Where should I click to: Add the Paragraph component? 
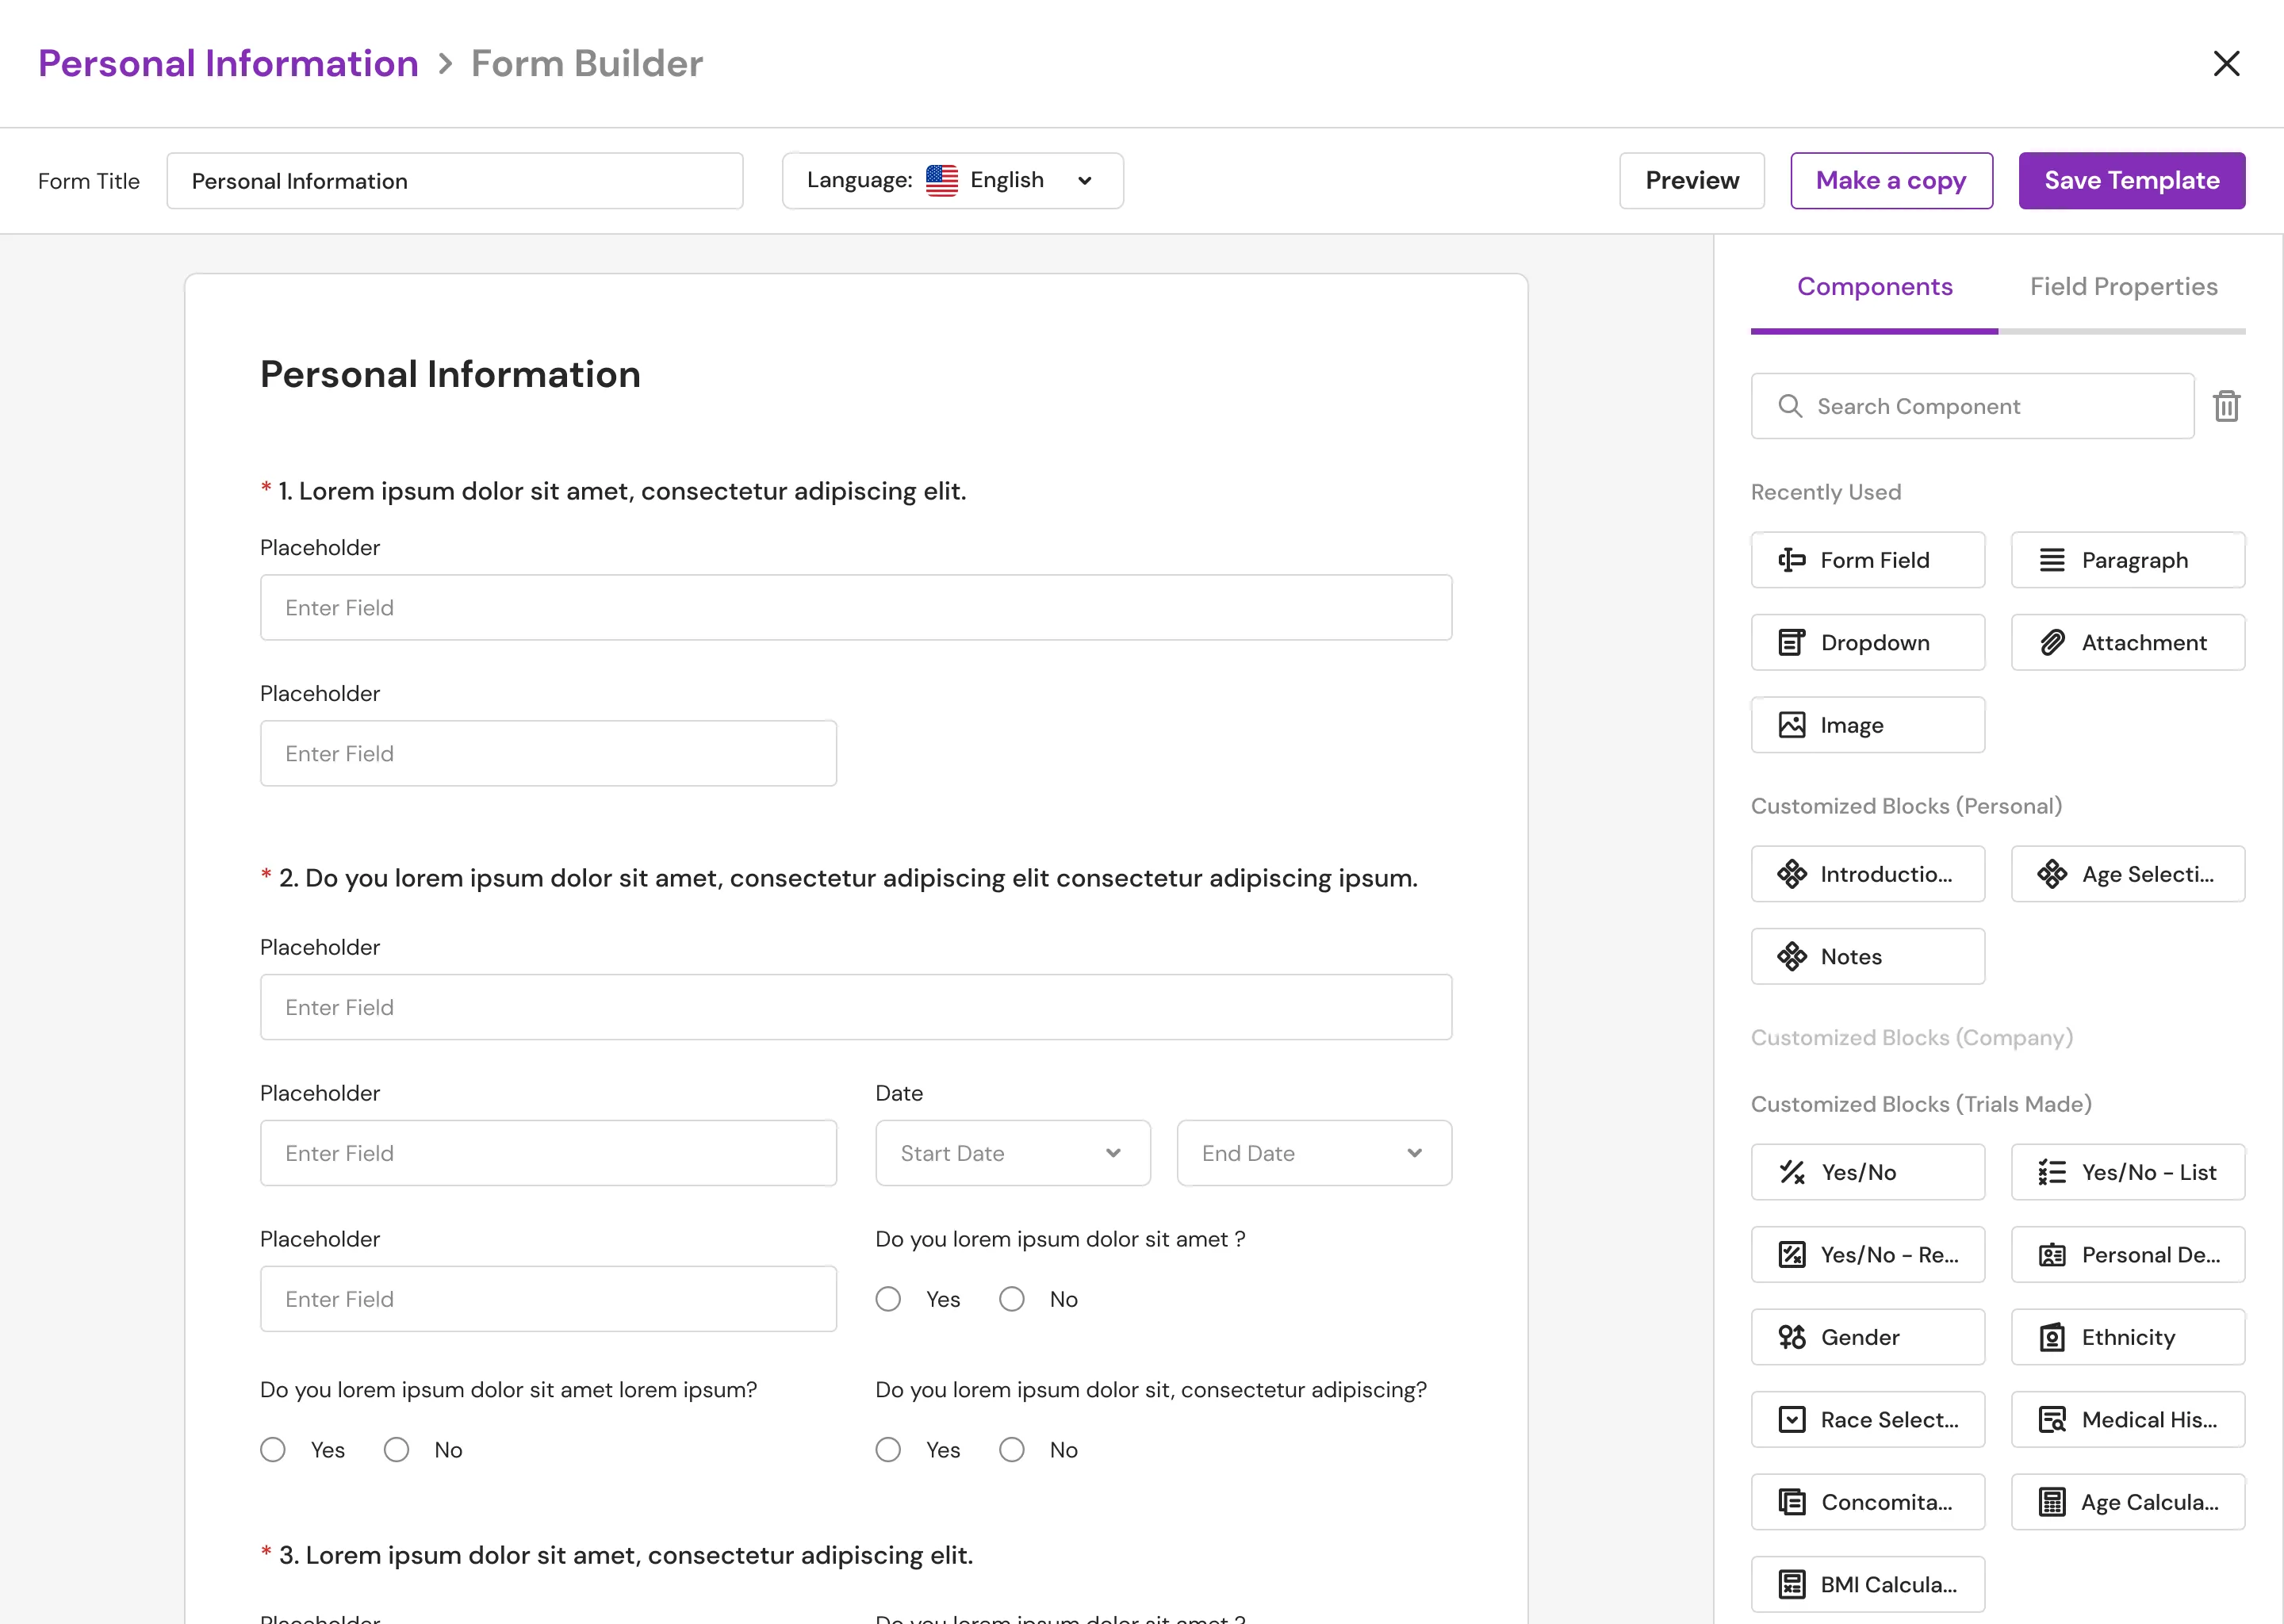(x=2128, y=560)
